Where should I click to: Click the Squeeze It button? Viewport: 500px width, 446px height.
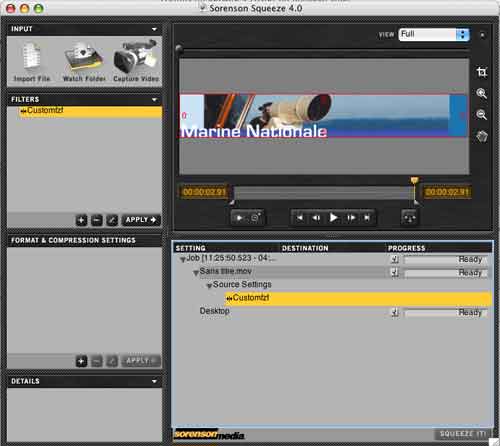point(463,434)
